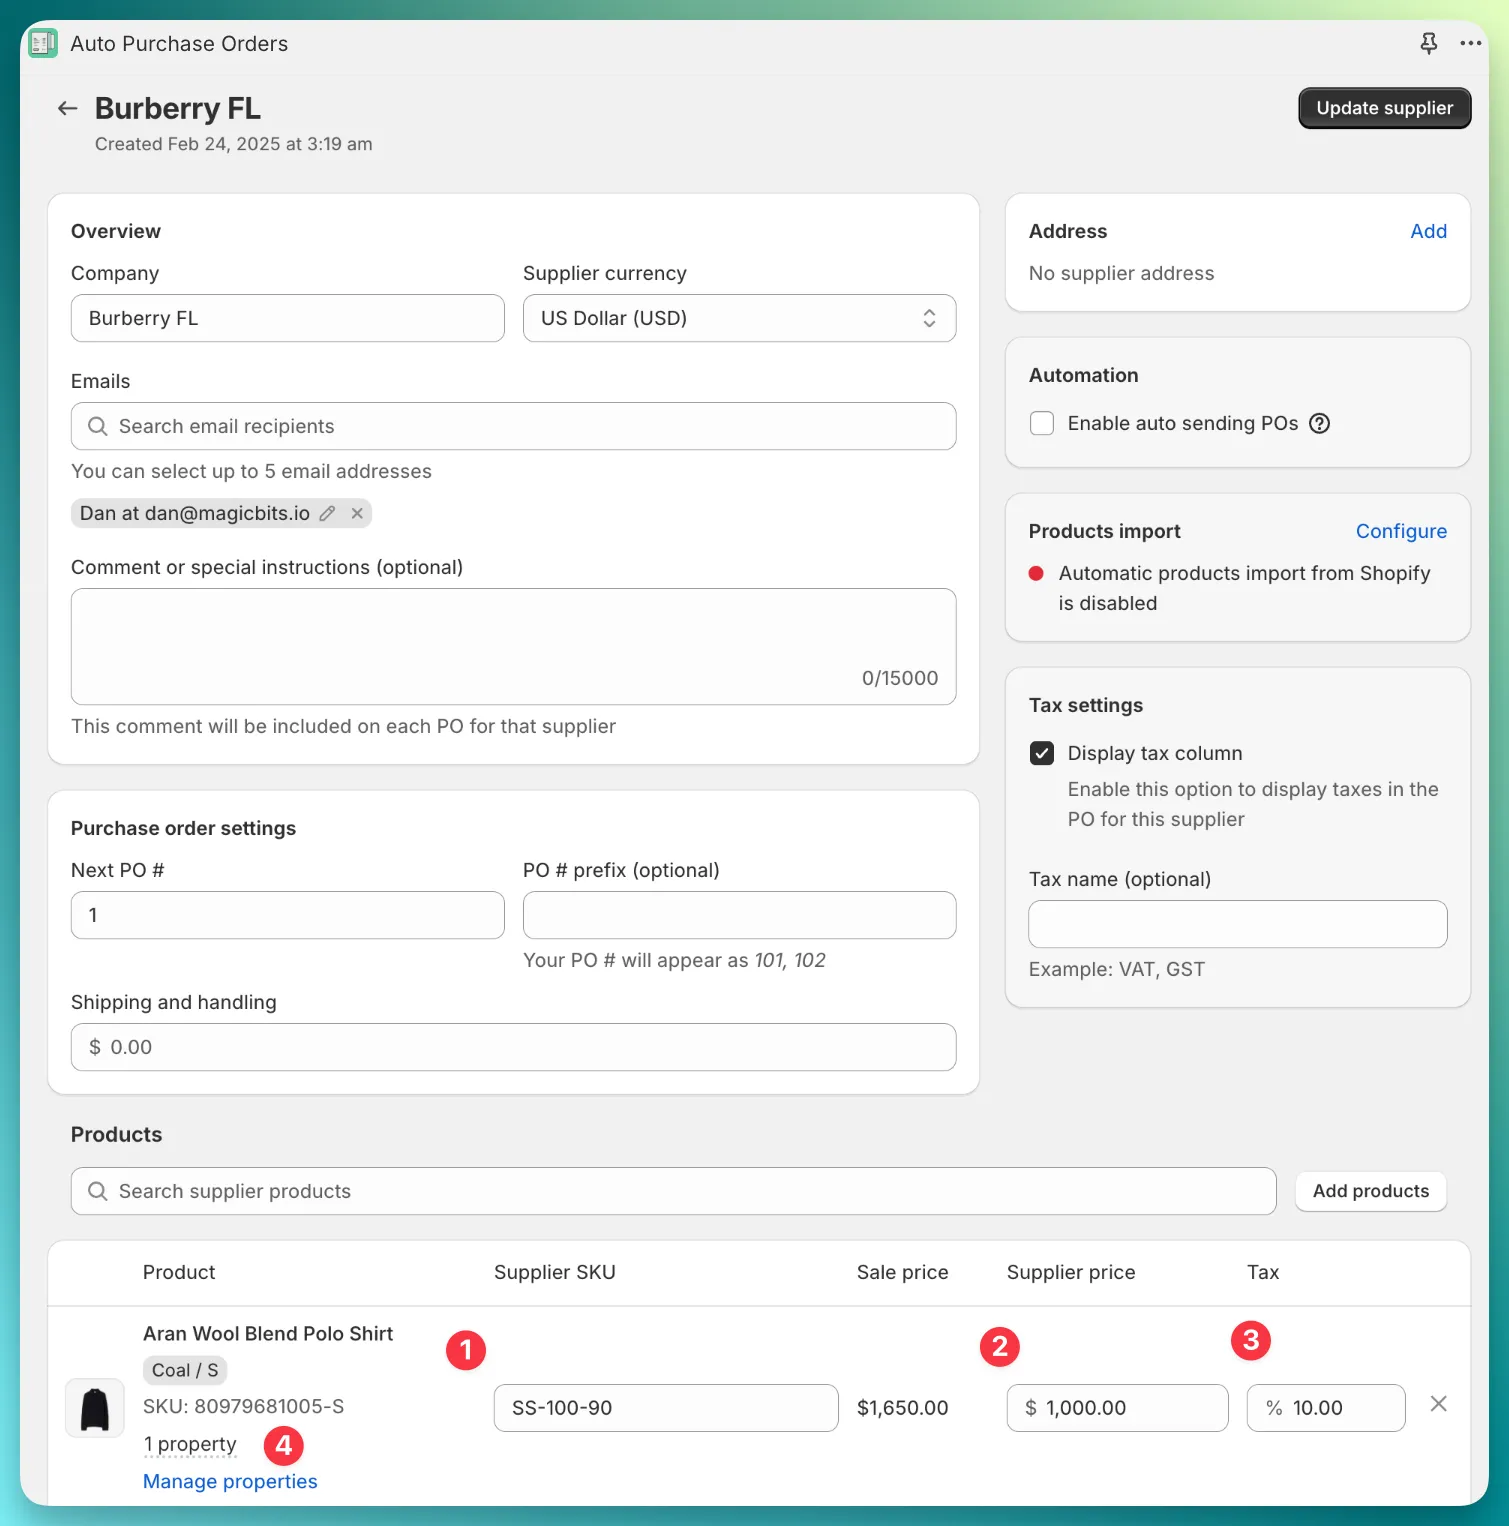Enable auto sending POs checkbox
Viewport: 1509px width, 1526px height.
coord(1042,423)
